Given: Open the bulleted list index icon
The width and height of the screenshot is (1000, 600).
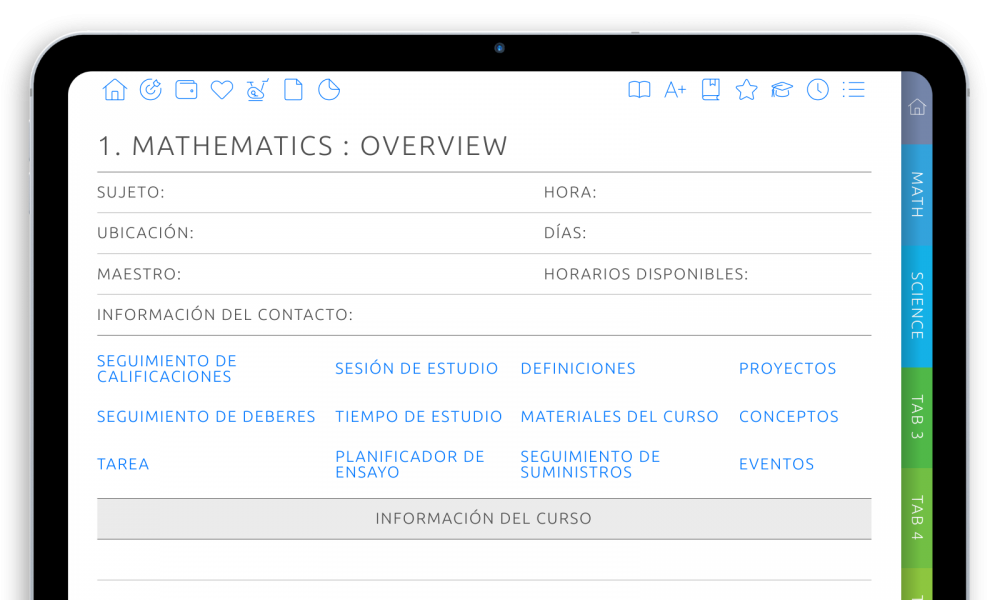Looking at the screenshot, I should click(853, 90).
